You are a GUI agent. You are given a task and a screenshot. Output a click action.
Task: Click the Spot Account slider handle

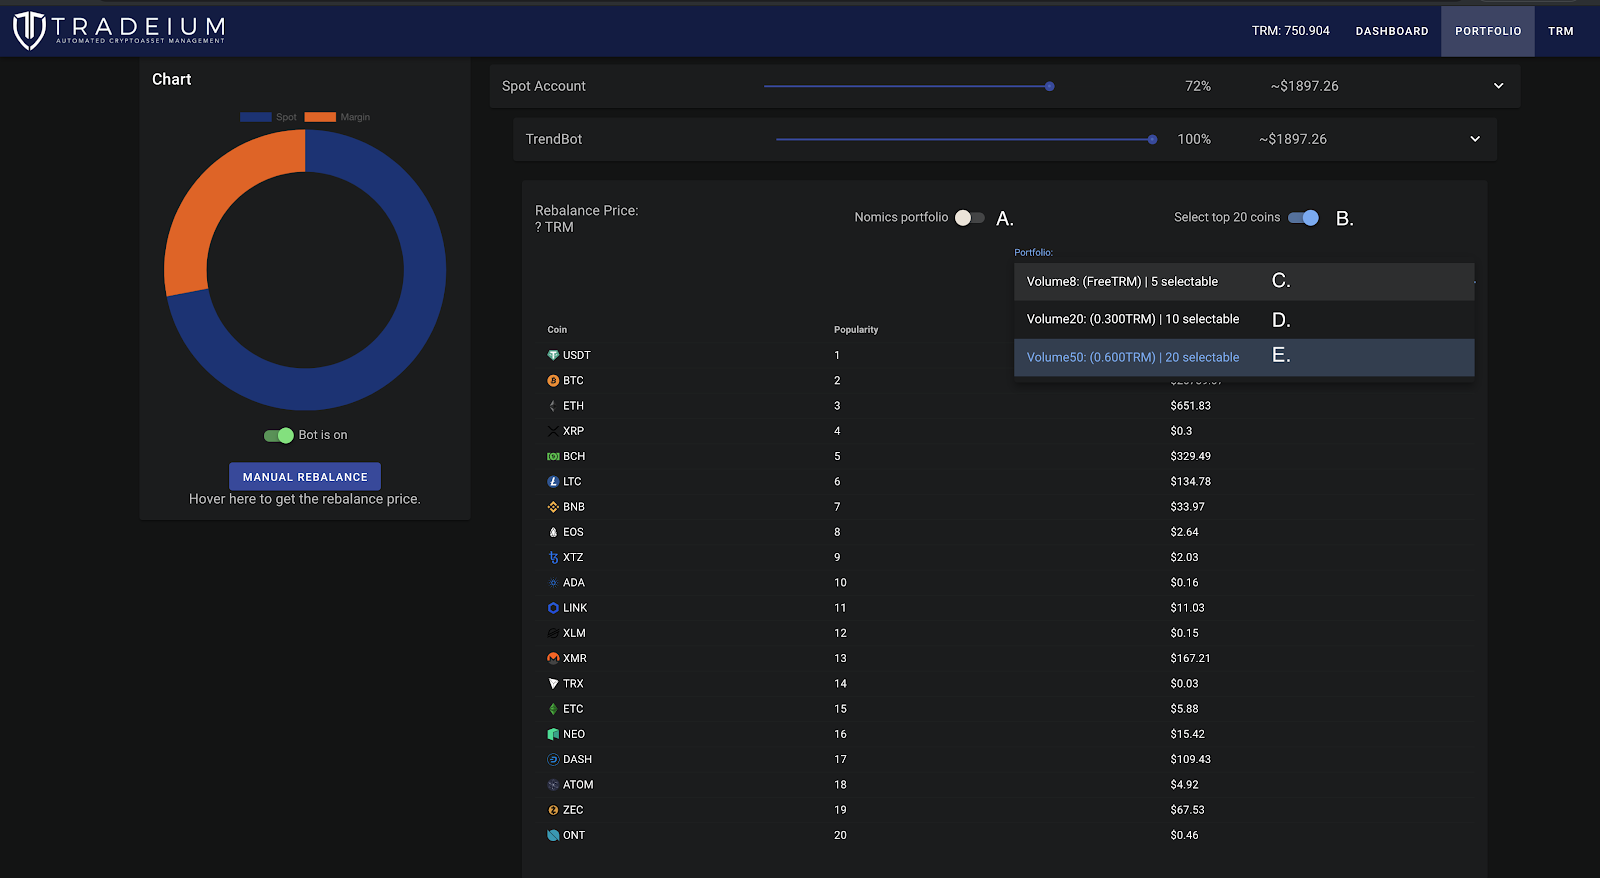point(1049,86)
